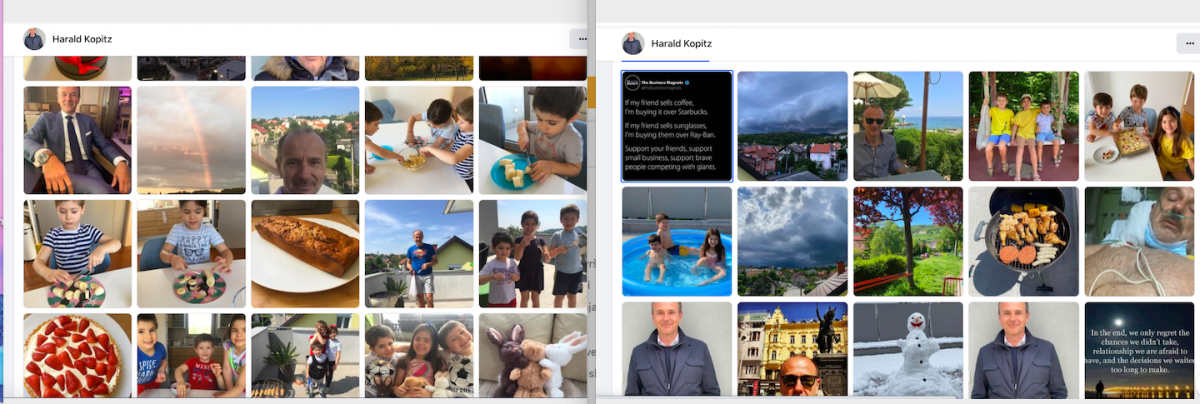Viewport: 1200px width, 404px height.
Task: Open the more options button in right window
Action: [x=1188, y=43]
